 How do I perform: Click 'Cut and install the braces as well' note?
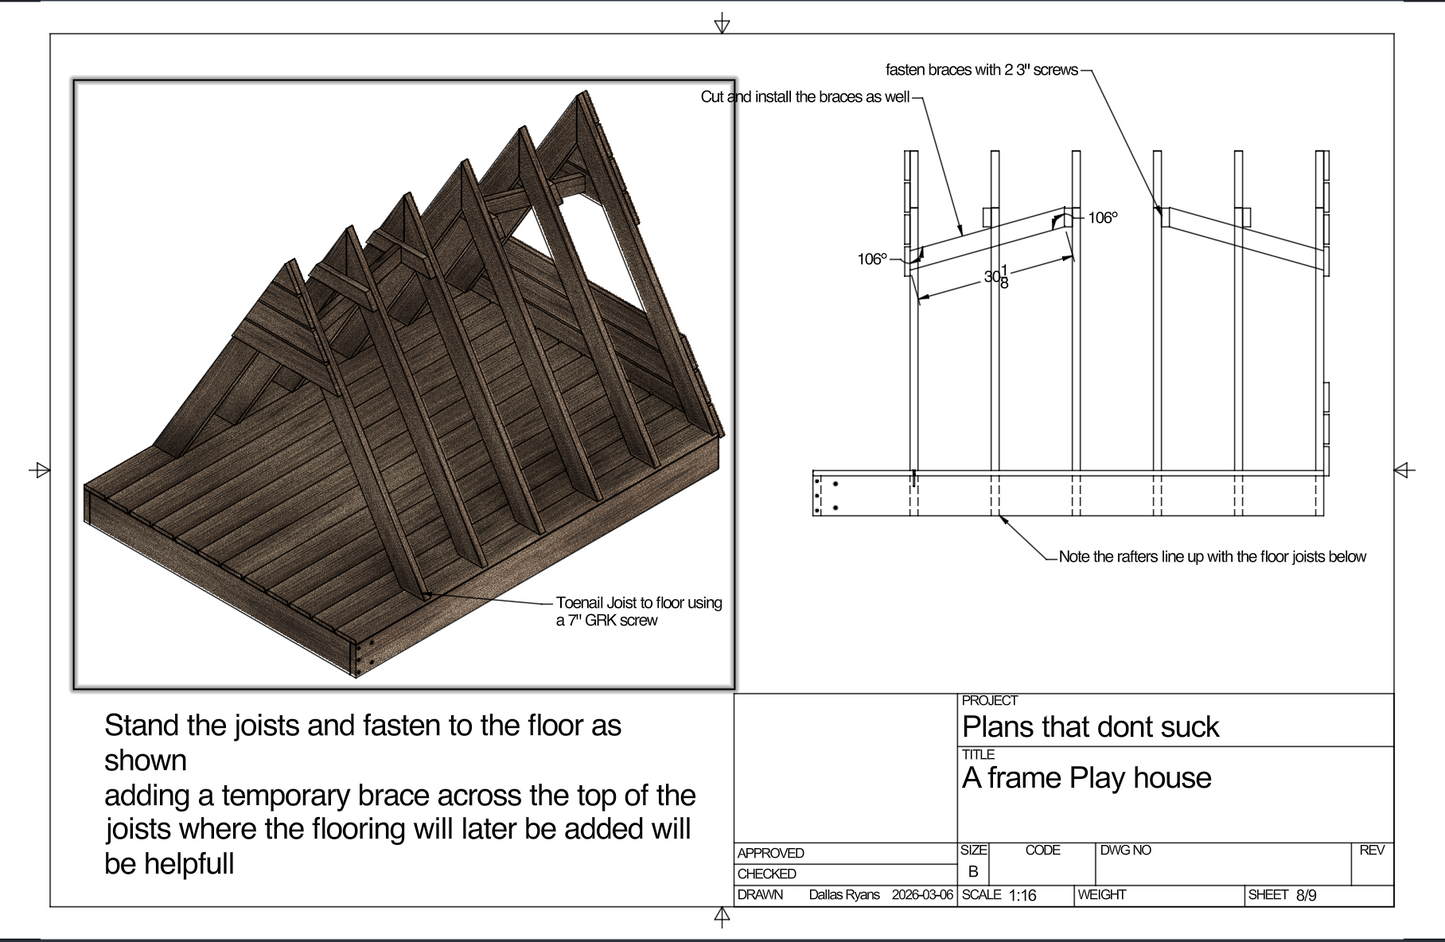pos(805,97)
